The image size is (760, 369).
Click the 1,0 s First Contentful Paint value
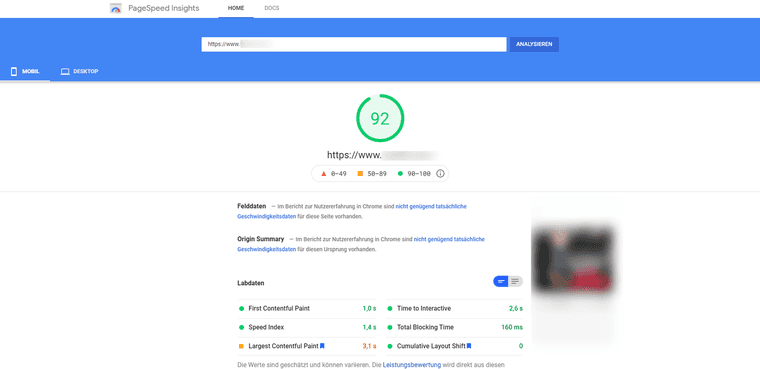(x=369, y=308)
